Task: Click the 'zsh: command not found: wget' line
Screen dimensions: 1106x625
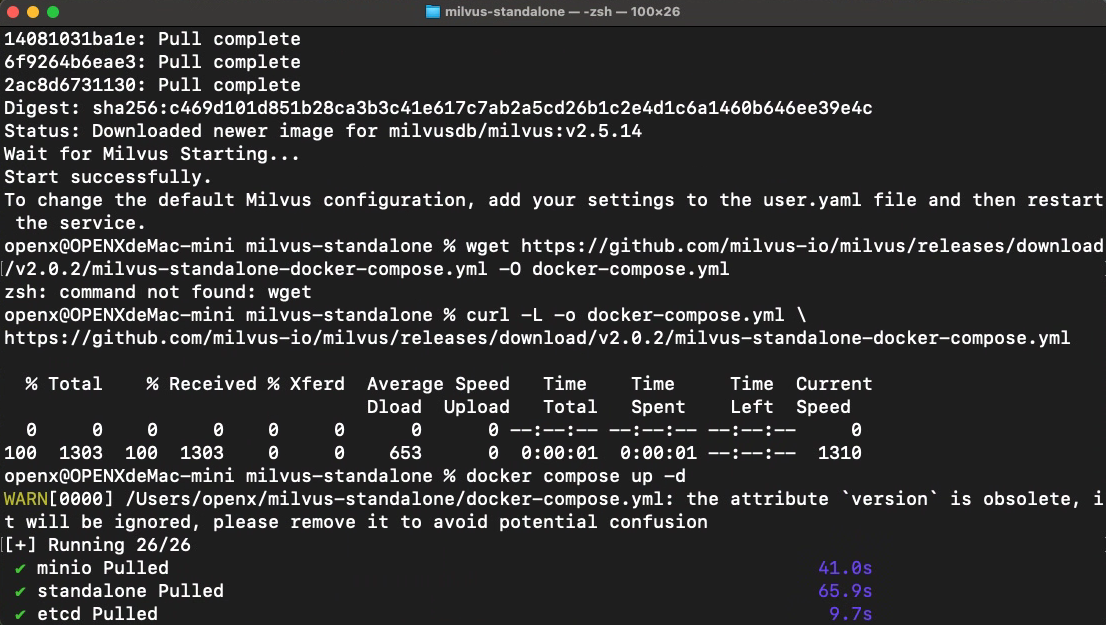Action: (157, 292)
